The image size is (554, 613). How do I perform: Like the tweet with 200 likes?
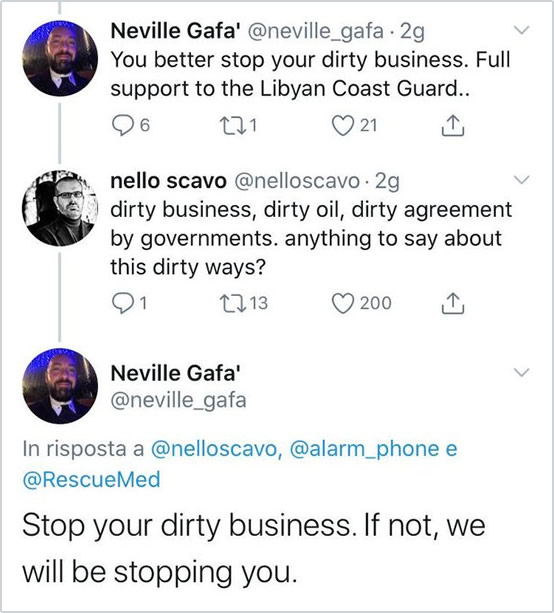click(x=343, y=303)
